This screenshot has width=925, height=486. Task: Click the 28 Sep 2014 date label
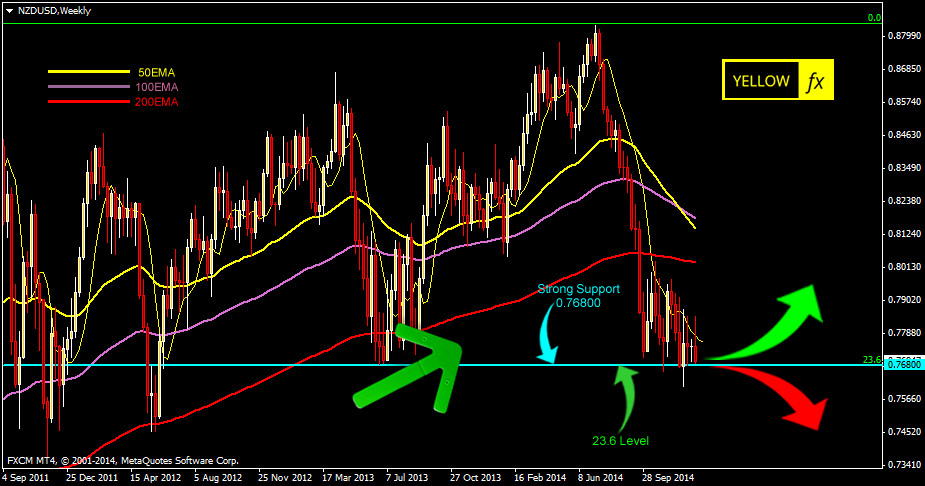pos(668,477)
